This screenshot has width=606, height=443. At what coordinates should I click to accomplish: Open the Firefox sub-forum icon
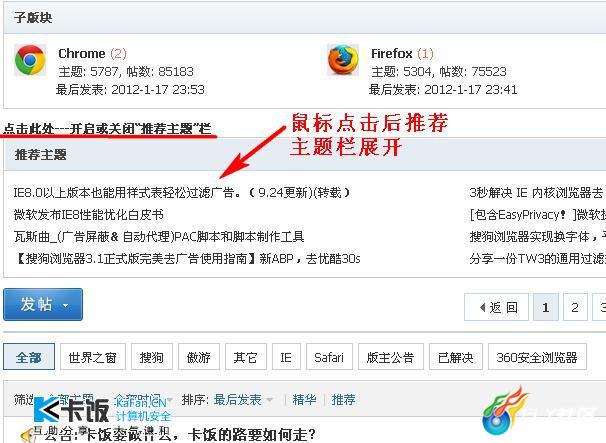pos(343,60)
